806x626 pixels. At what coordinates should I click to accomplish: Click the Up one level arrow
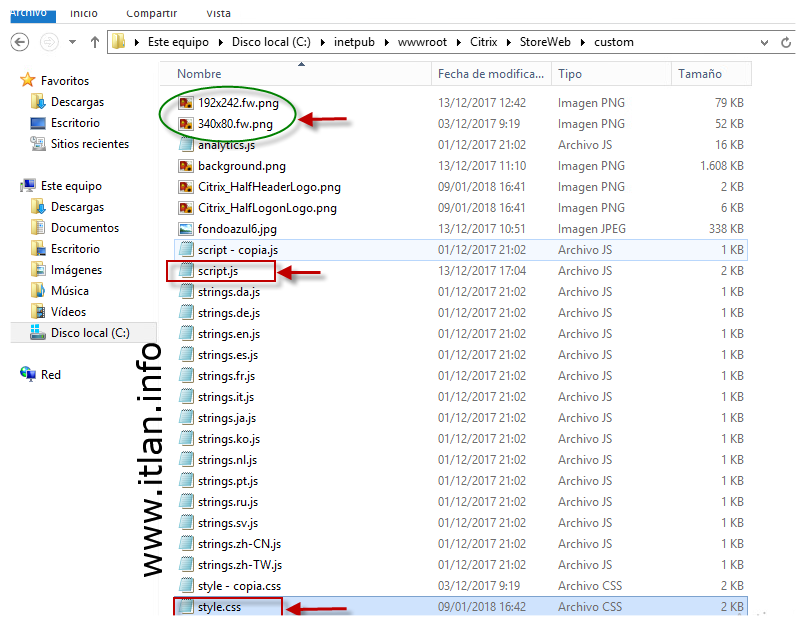tap(95, 43)
